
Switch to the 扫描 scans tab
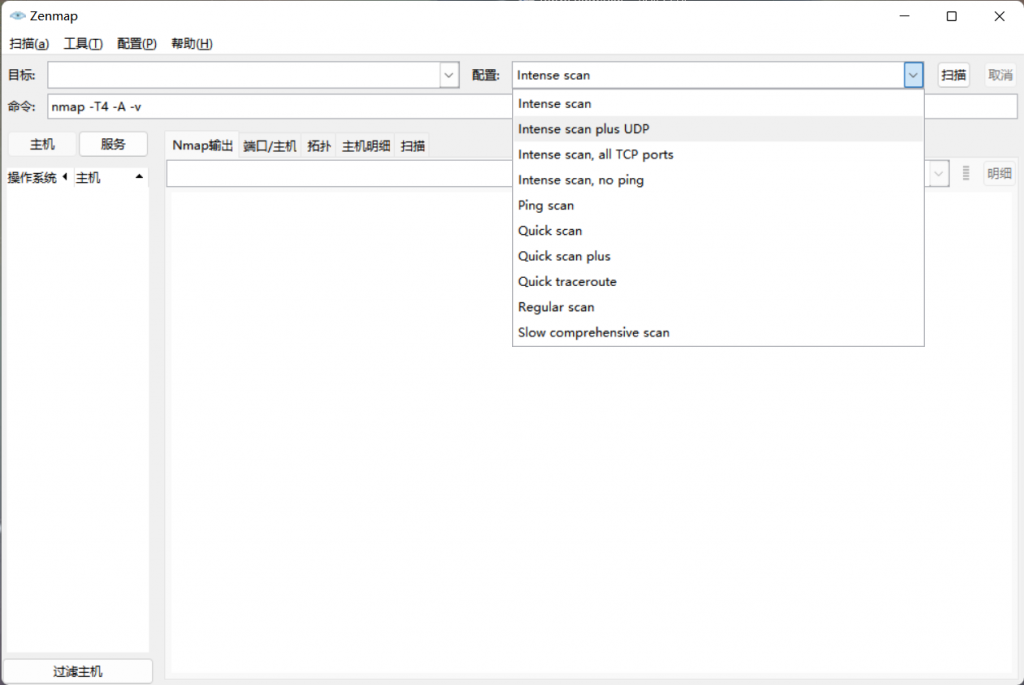(x=413, y=146)
